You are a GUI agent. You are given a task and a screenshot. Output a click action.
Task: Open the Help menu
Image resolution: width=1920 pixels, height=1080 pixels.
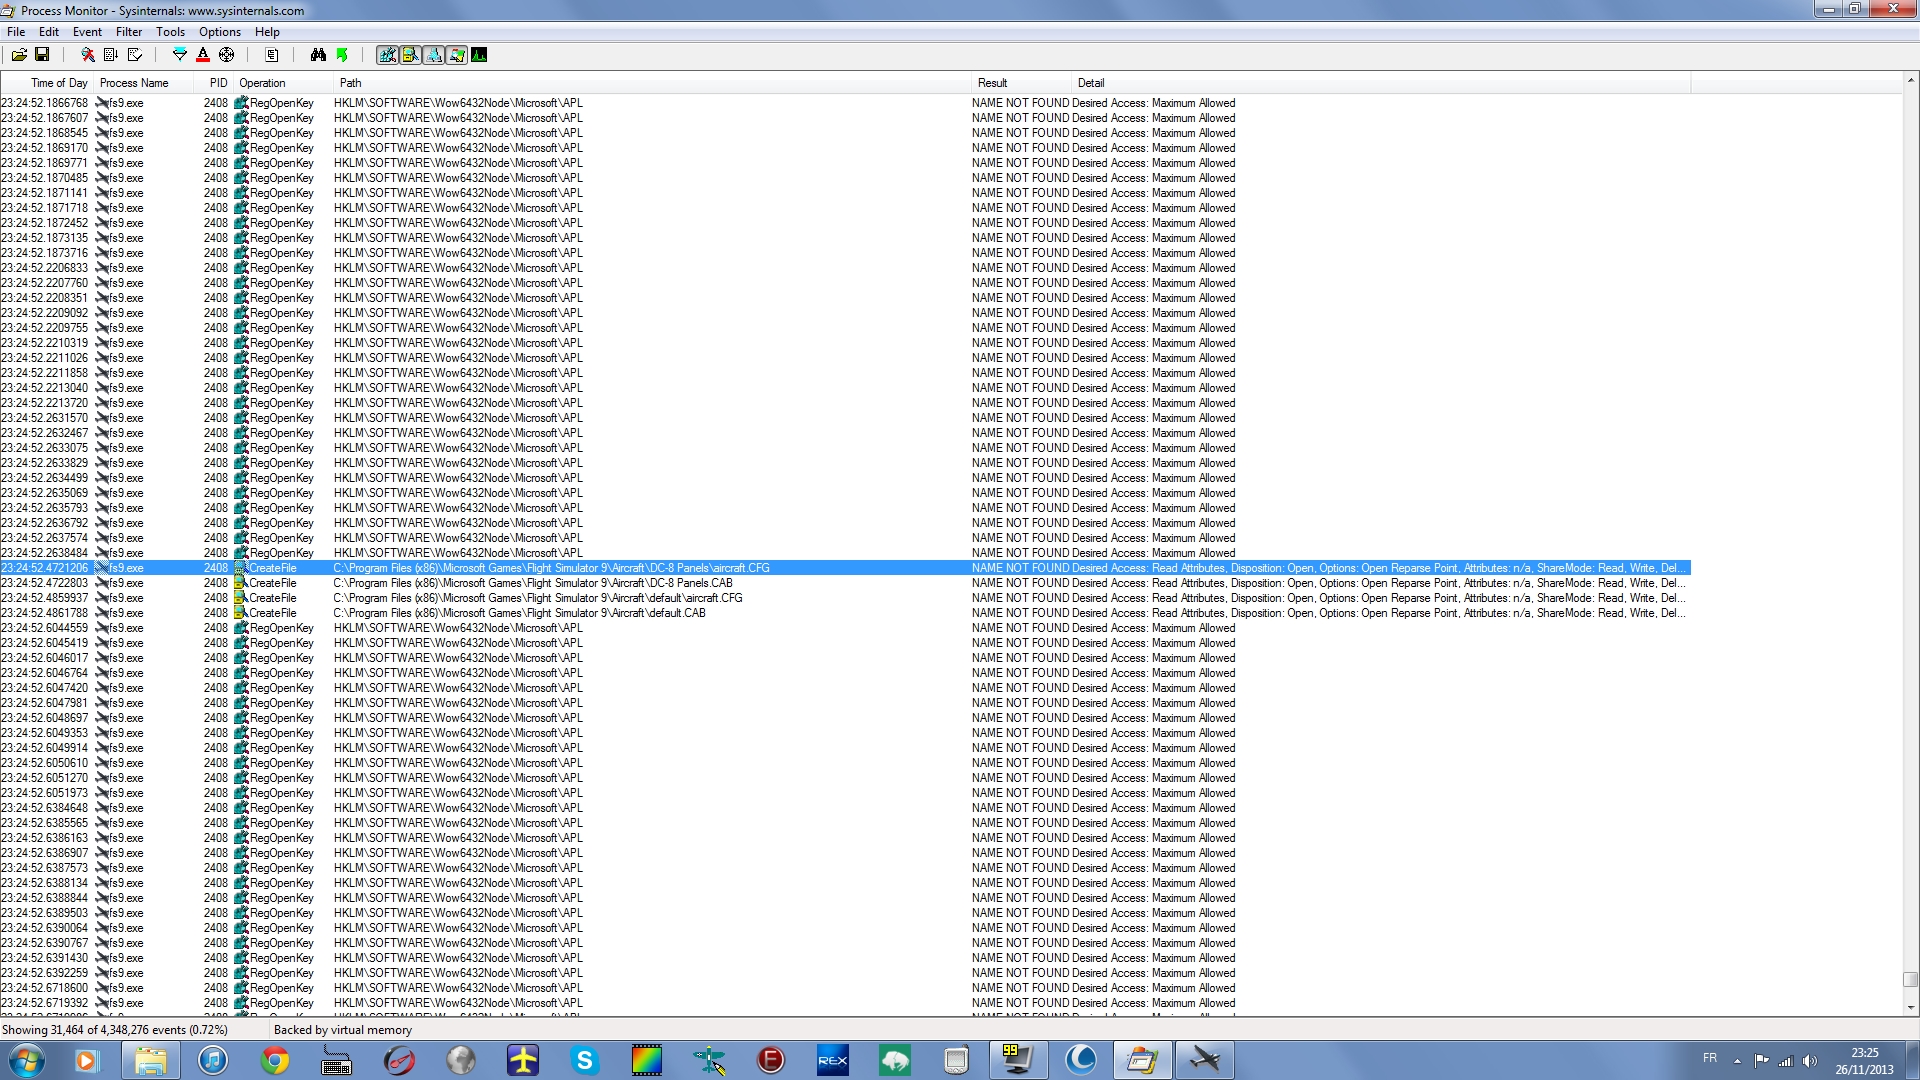pos(267,32)
